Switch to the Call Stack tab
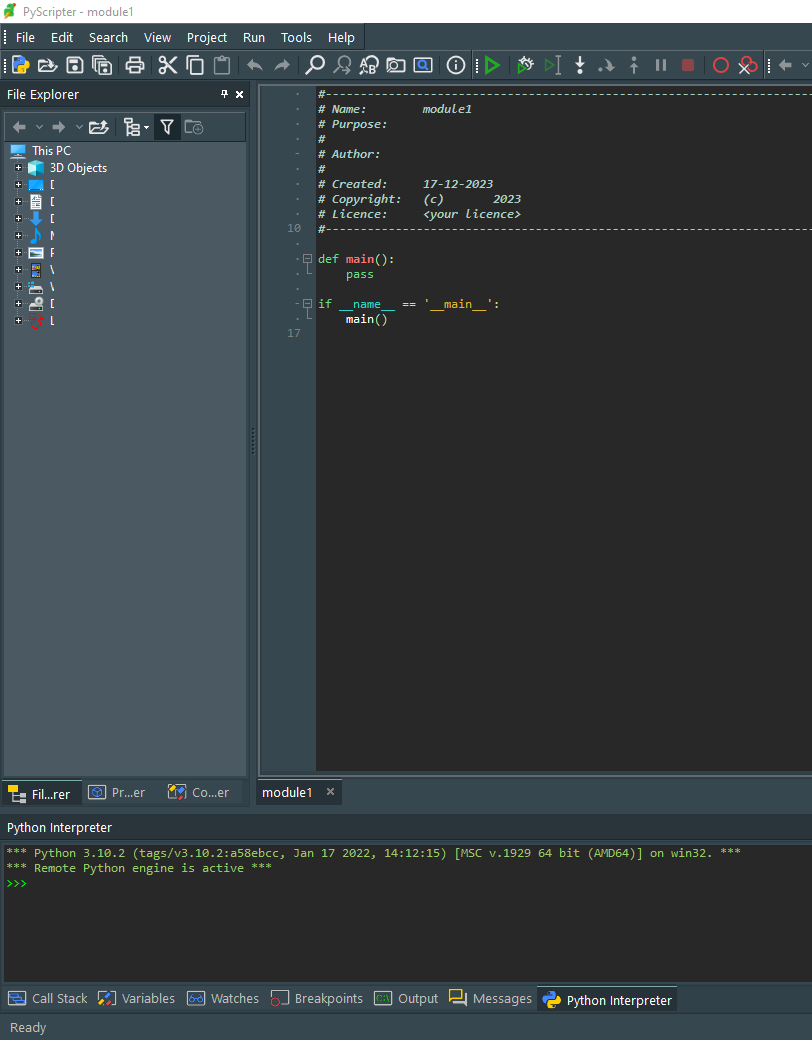Image resolution: width=812 pixels, height=1040 pixels. pos(48,998)
